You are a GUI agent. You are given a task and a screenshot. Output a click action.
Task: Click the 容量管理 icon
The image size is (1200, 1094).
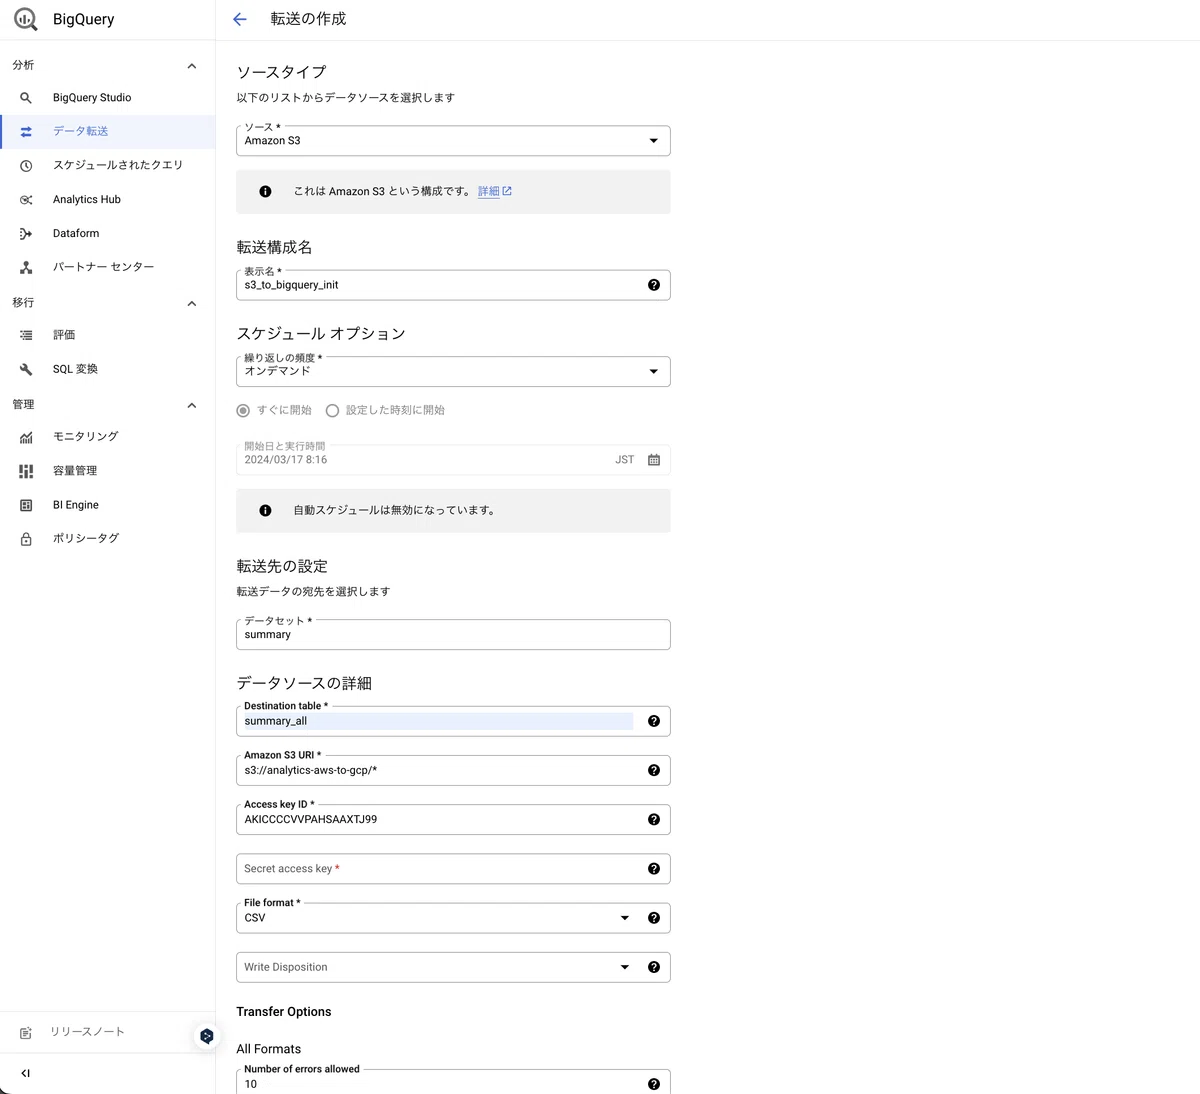point(26,471)
